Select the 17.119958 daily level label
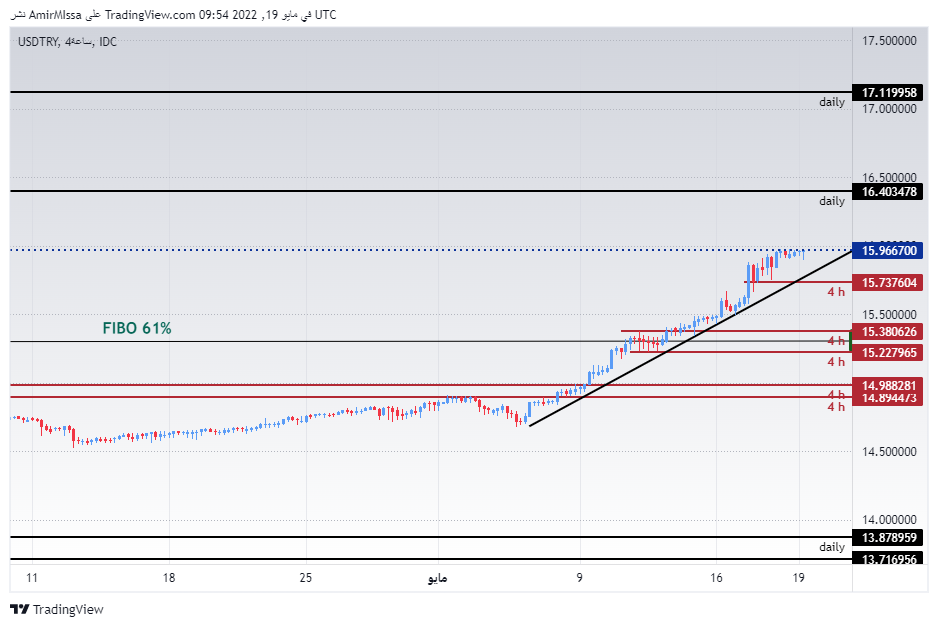 click(888, 92)
